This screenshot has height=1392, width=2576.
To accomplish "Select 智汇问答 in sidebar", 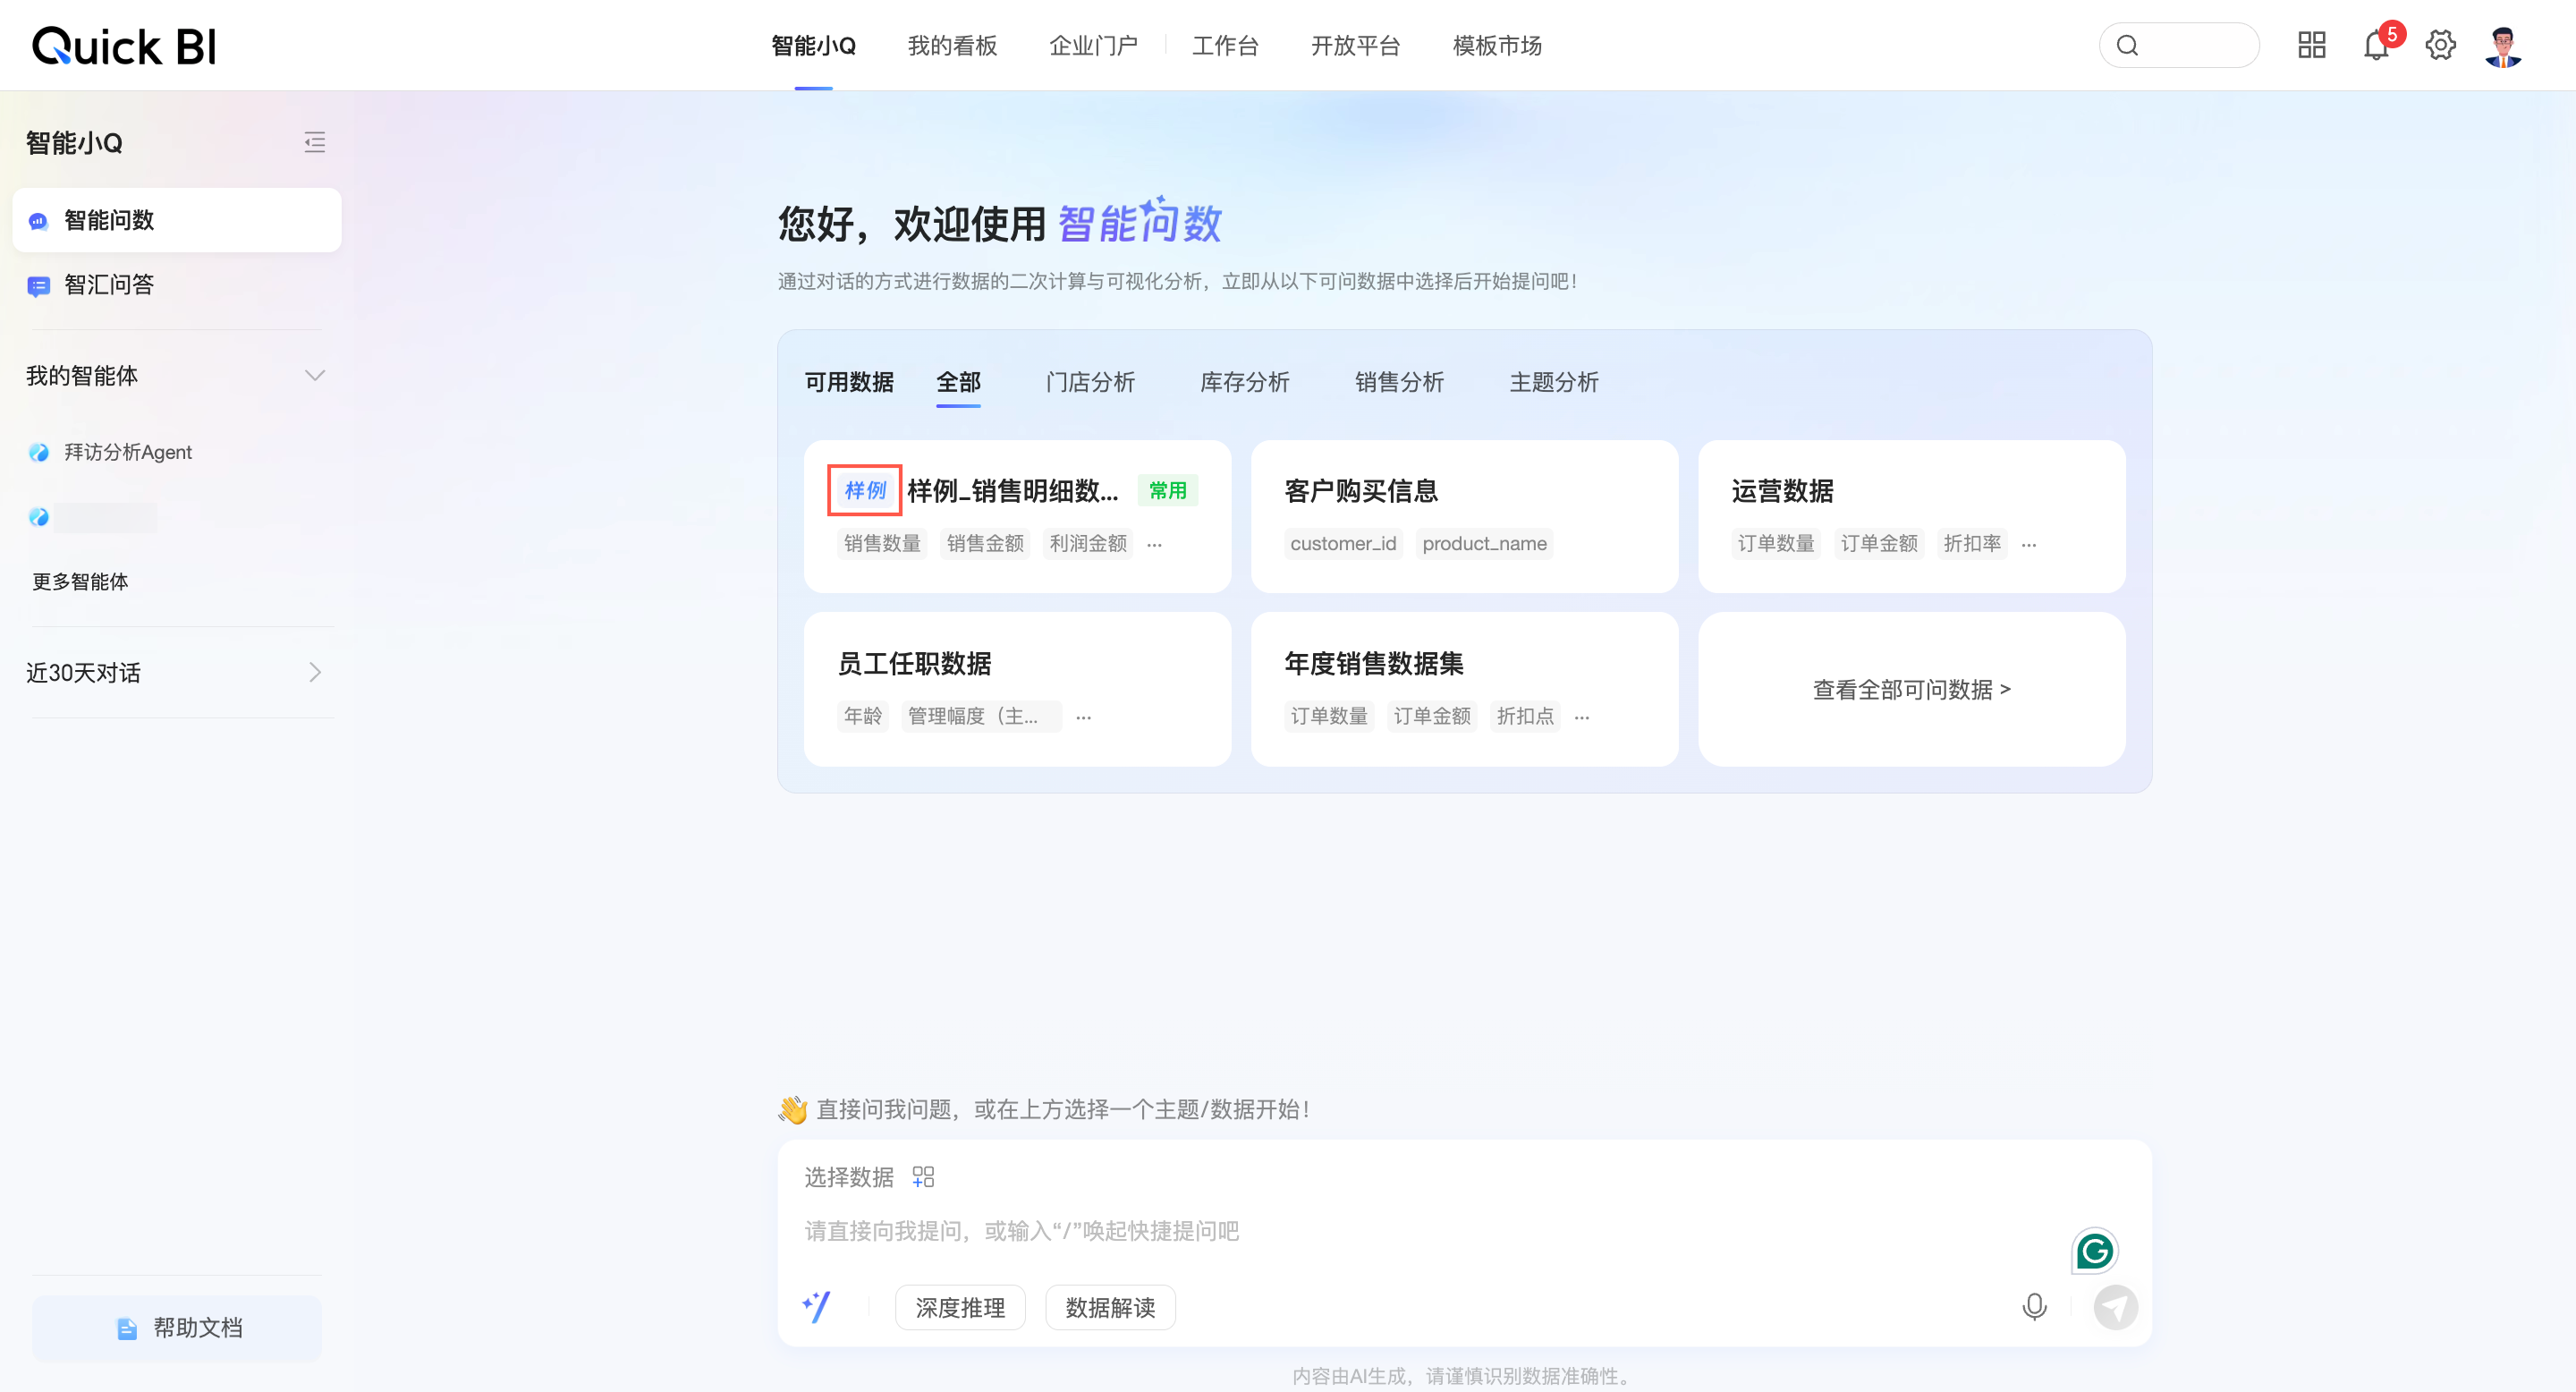I will point(177,285).
